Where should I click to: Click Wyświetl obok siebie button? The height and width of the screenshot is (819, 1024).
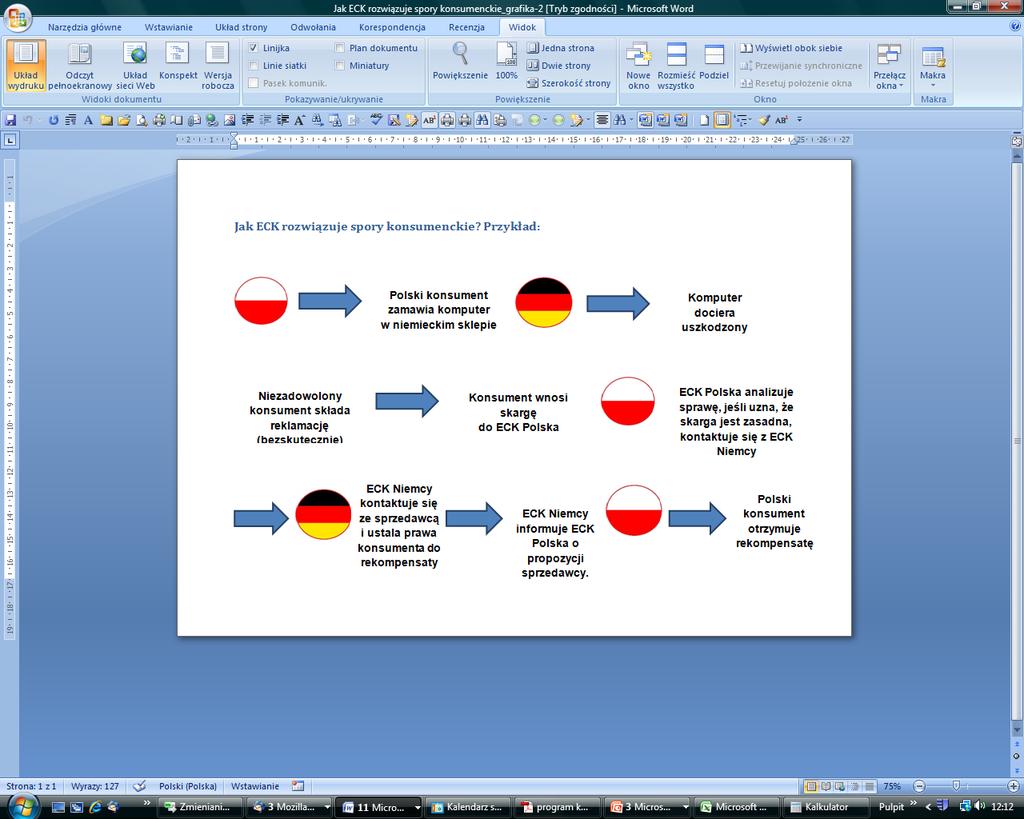pos(791,48)
